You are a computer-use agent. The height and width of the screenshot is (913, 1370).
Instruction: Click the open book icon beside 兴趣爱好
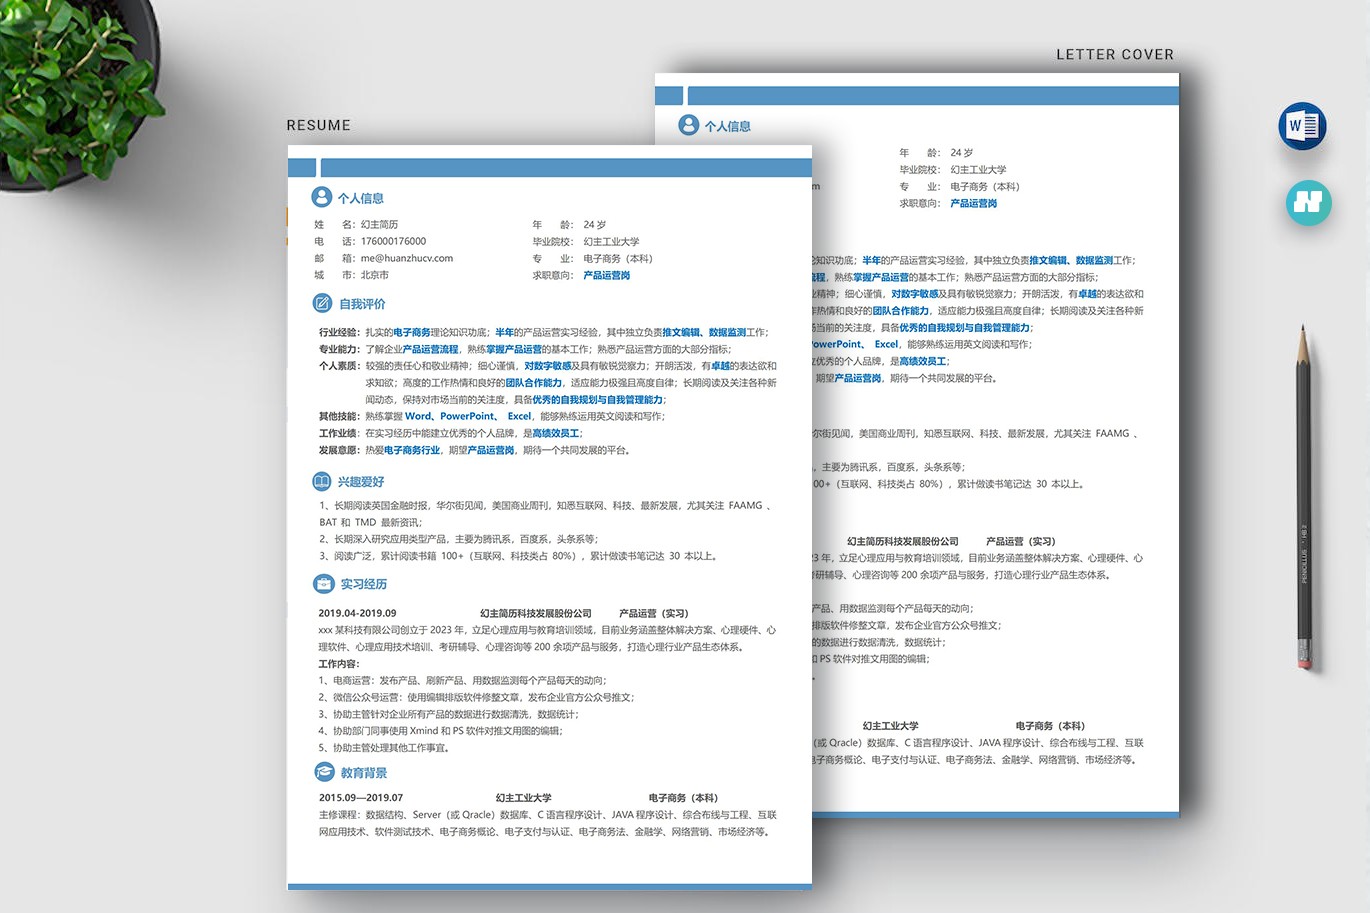[x=321, y=481]
